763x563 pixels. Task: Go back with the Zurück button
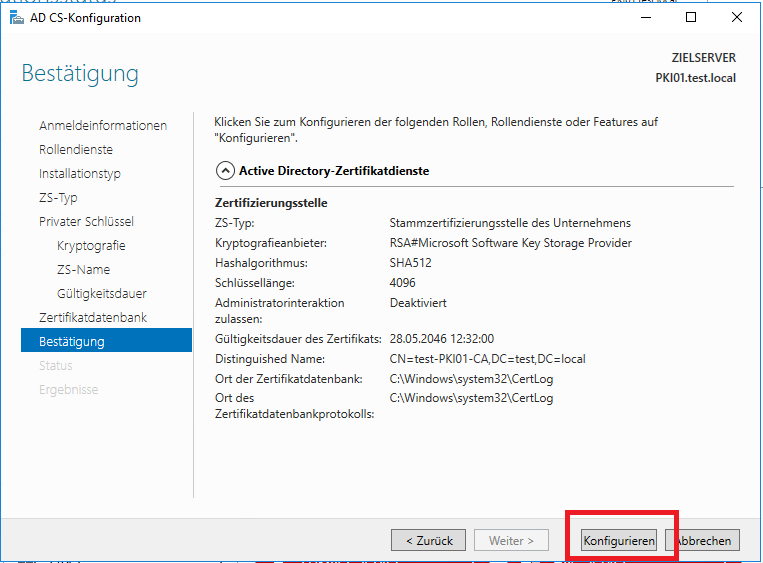click(x=428, y=541)
